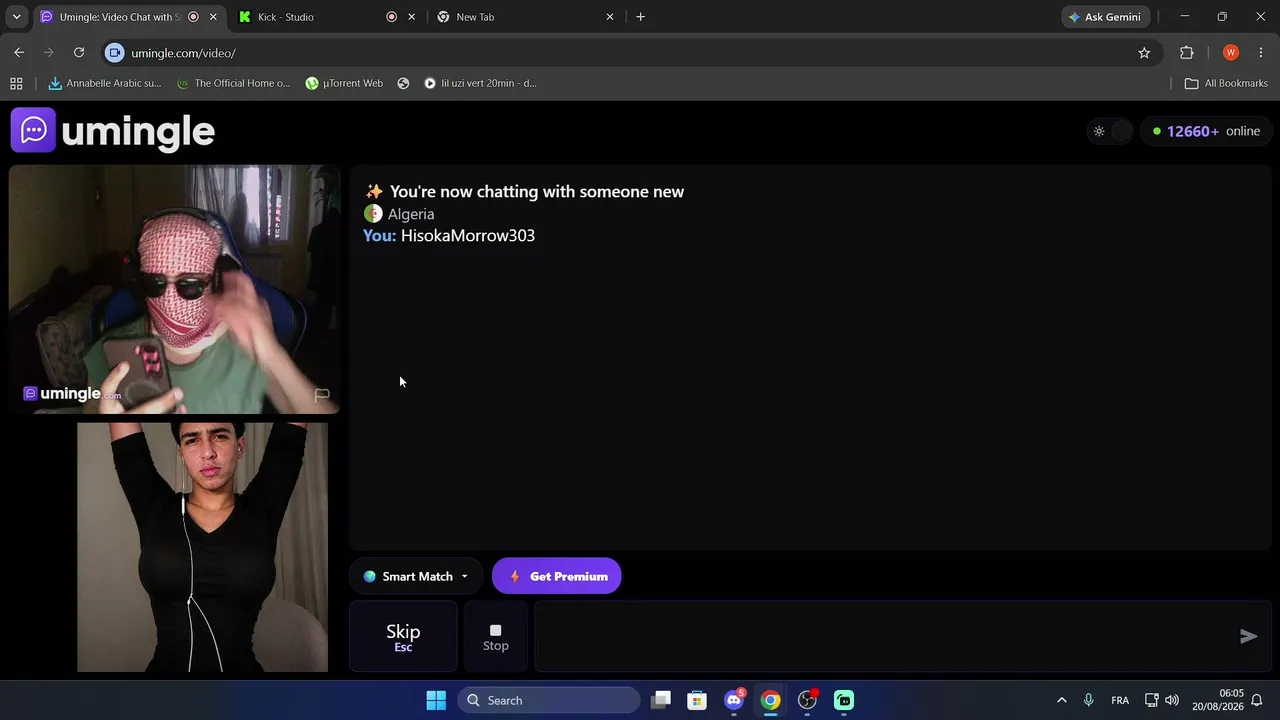Open the Annabelle Arabic su... bookmark

point(105,83)
